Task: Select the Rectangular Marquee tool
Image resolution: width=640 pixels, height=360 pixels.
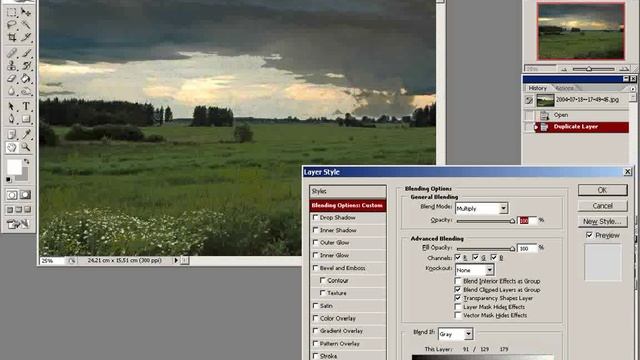Action: [x=12, y=12]
